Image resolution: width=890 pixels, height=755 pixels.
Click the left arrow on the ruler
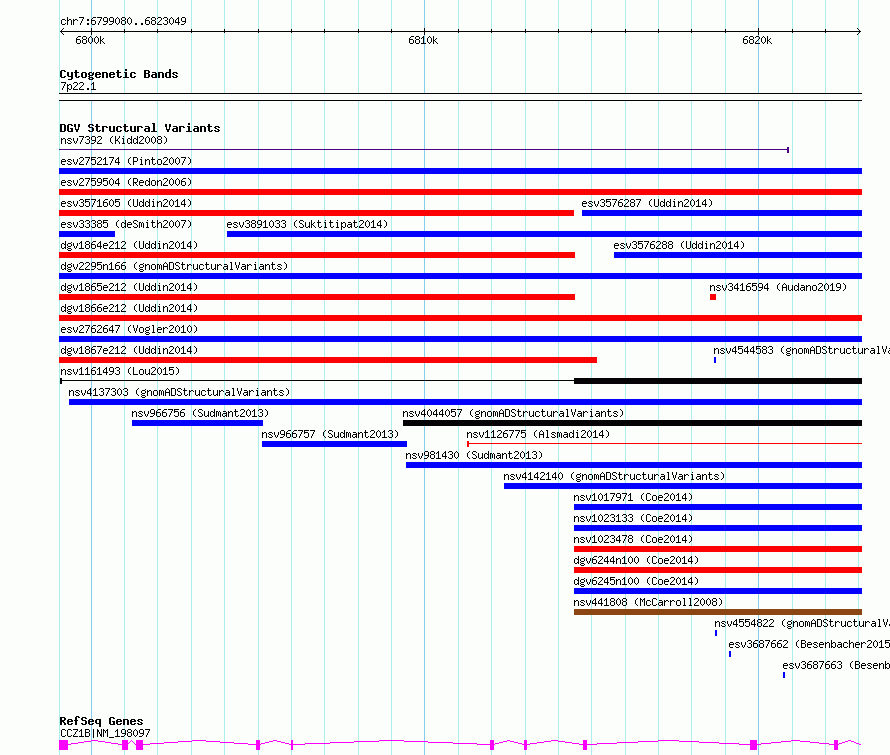coord(62,32)
